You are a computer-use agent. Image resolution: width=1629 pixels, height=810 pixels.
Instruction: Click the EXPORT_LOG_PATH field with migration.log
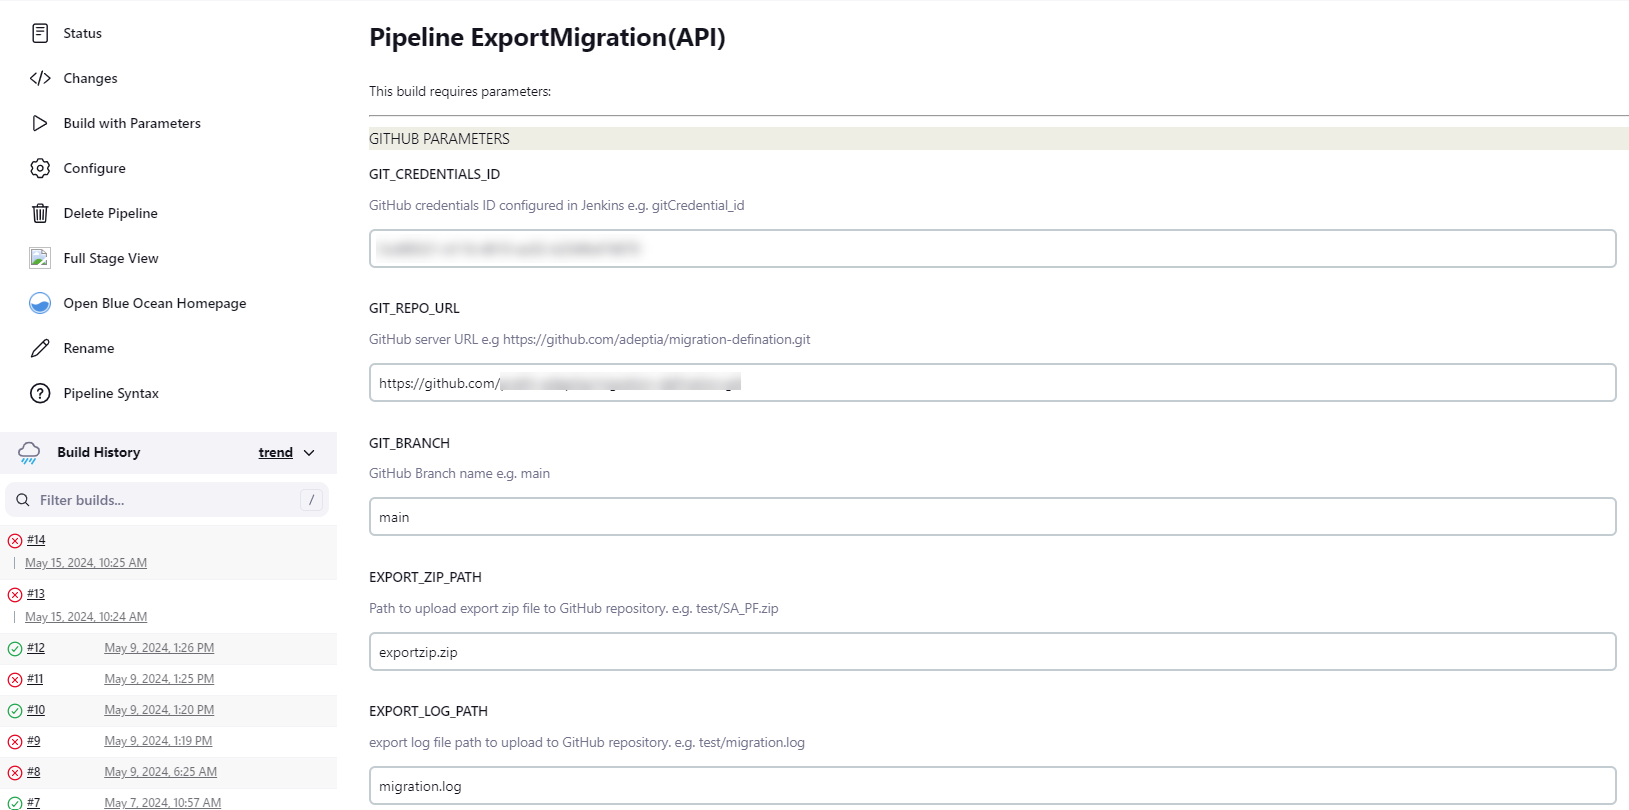pos(992,786)
